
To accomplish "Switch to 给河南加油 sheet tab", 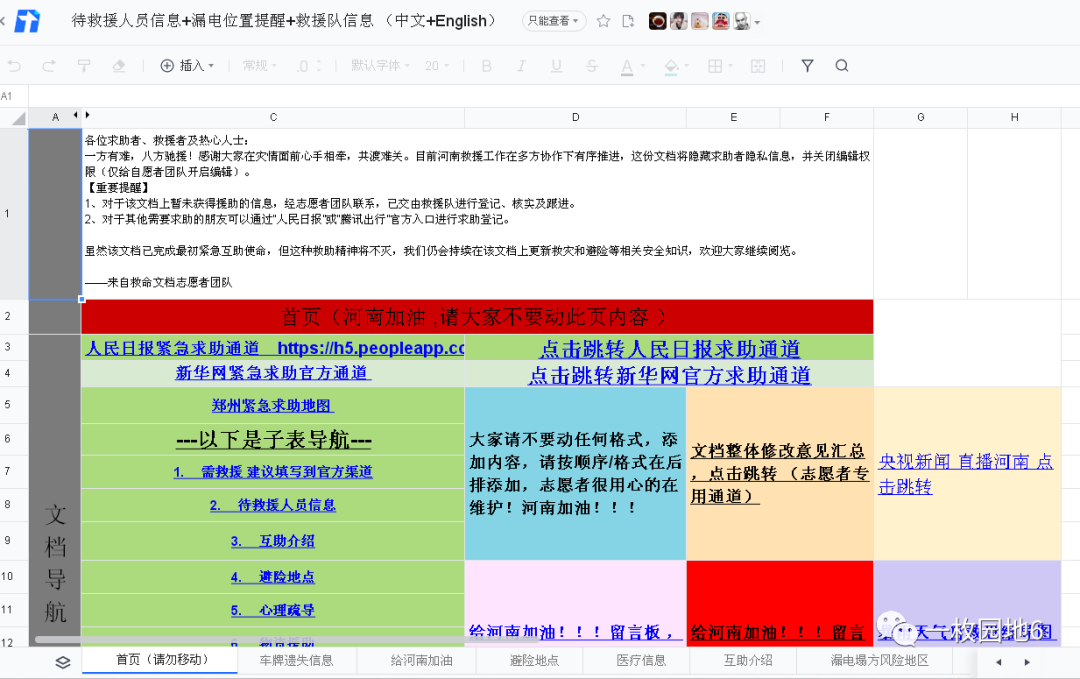I will [x=422, y=660].
